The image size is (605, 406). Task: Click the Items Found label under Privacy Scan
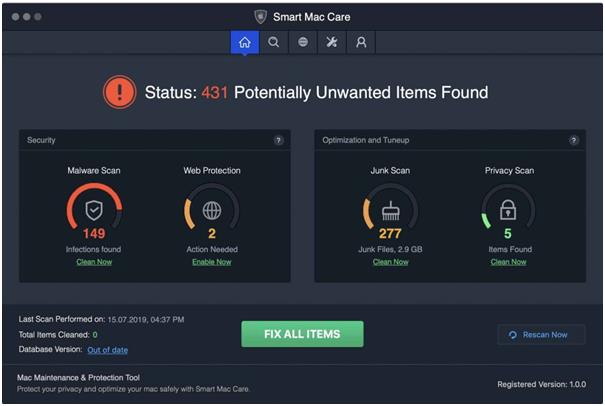coord(510,249)
